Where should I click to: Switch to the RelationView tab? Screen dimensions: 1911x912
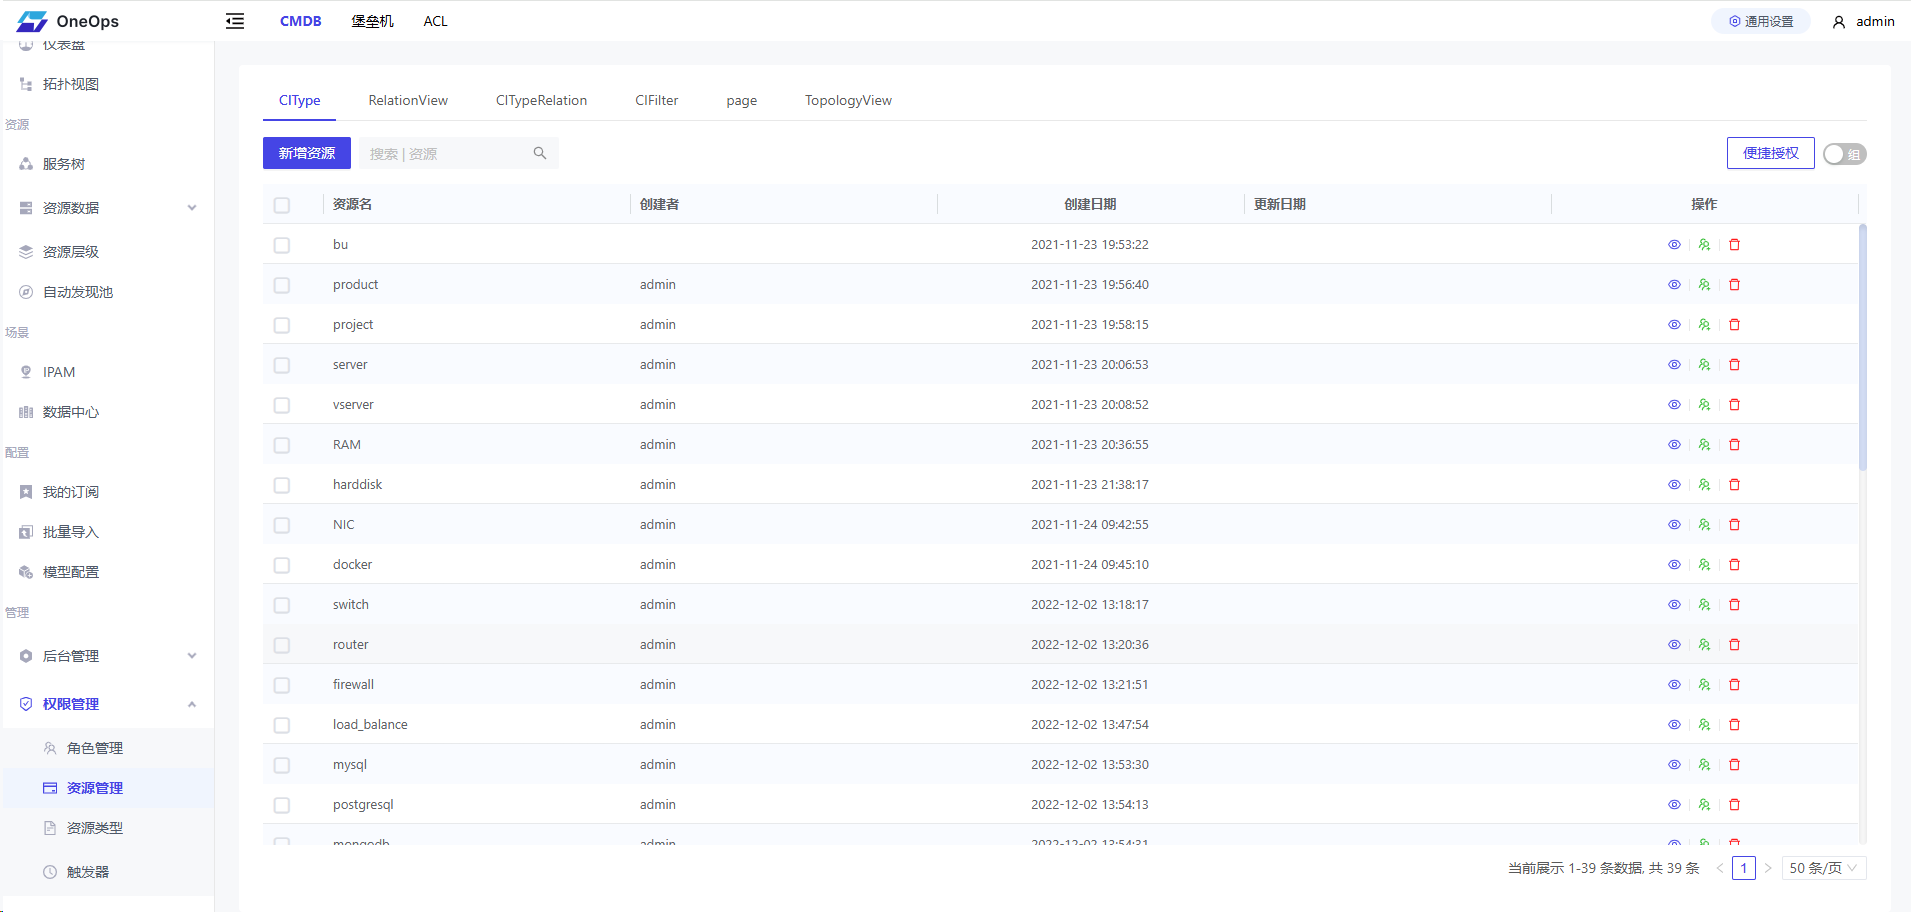pos(408,100)
